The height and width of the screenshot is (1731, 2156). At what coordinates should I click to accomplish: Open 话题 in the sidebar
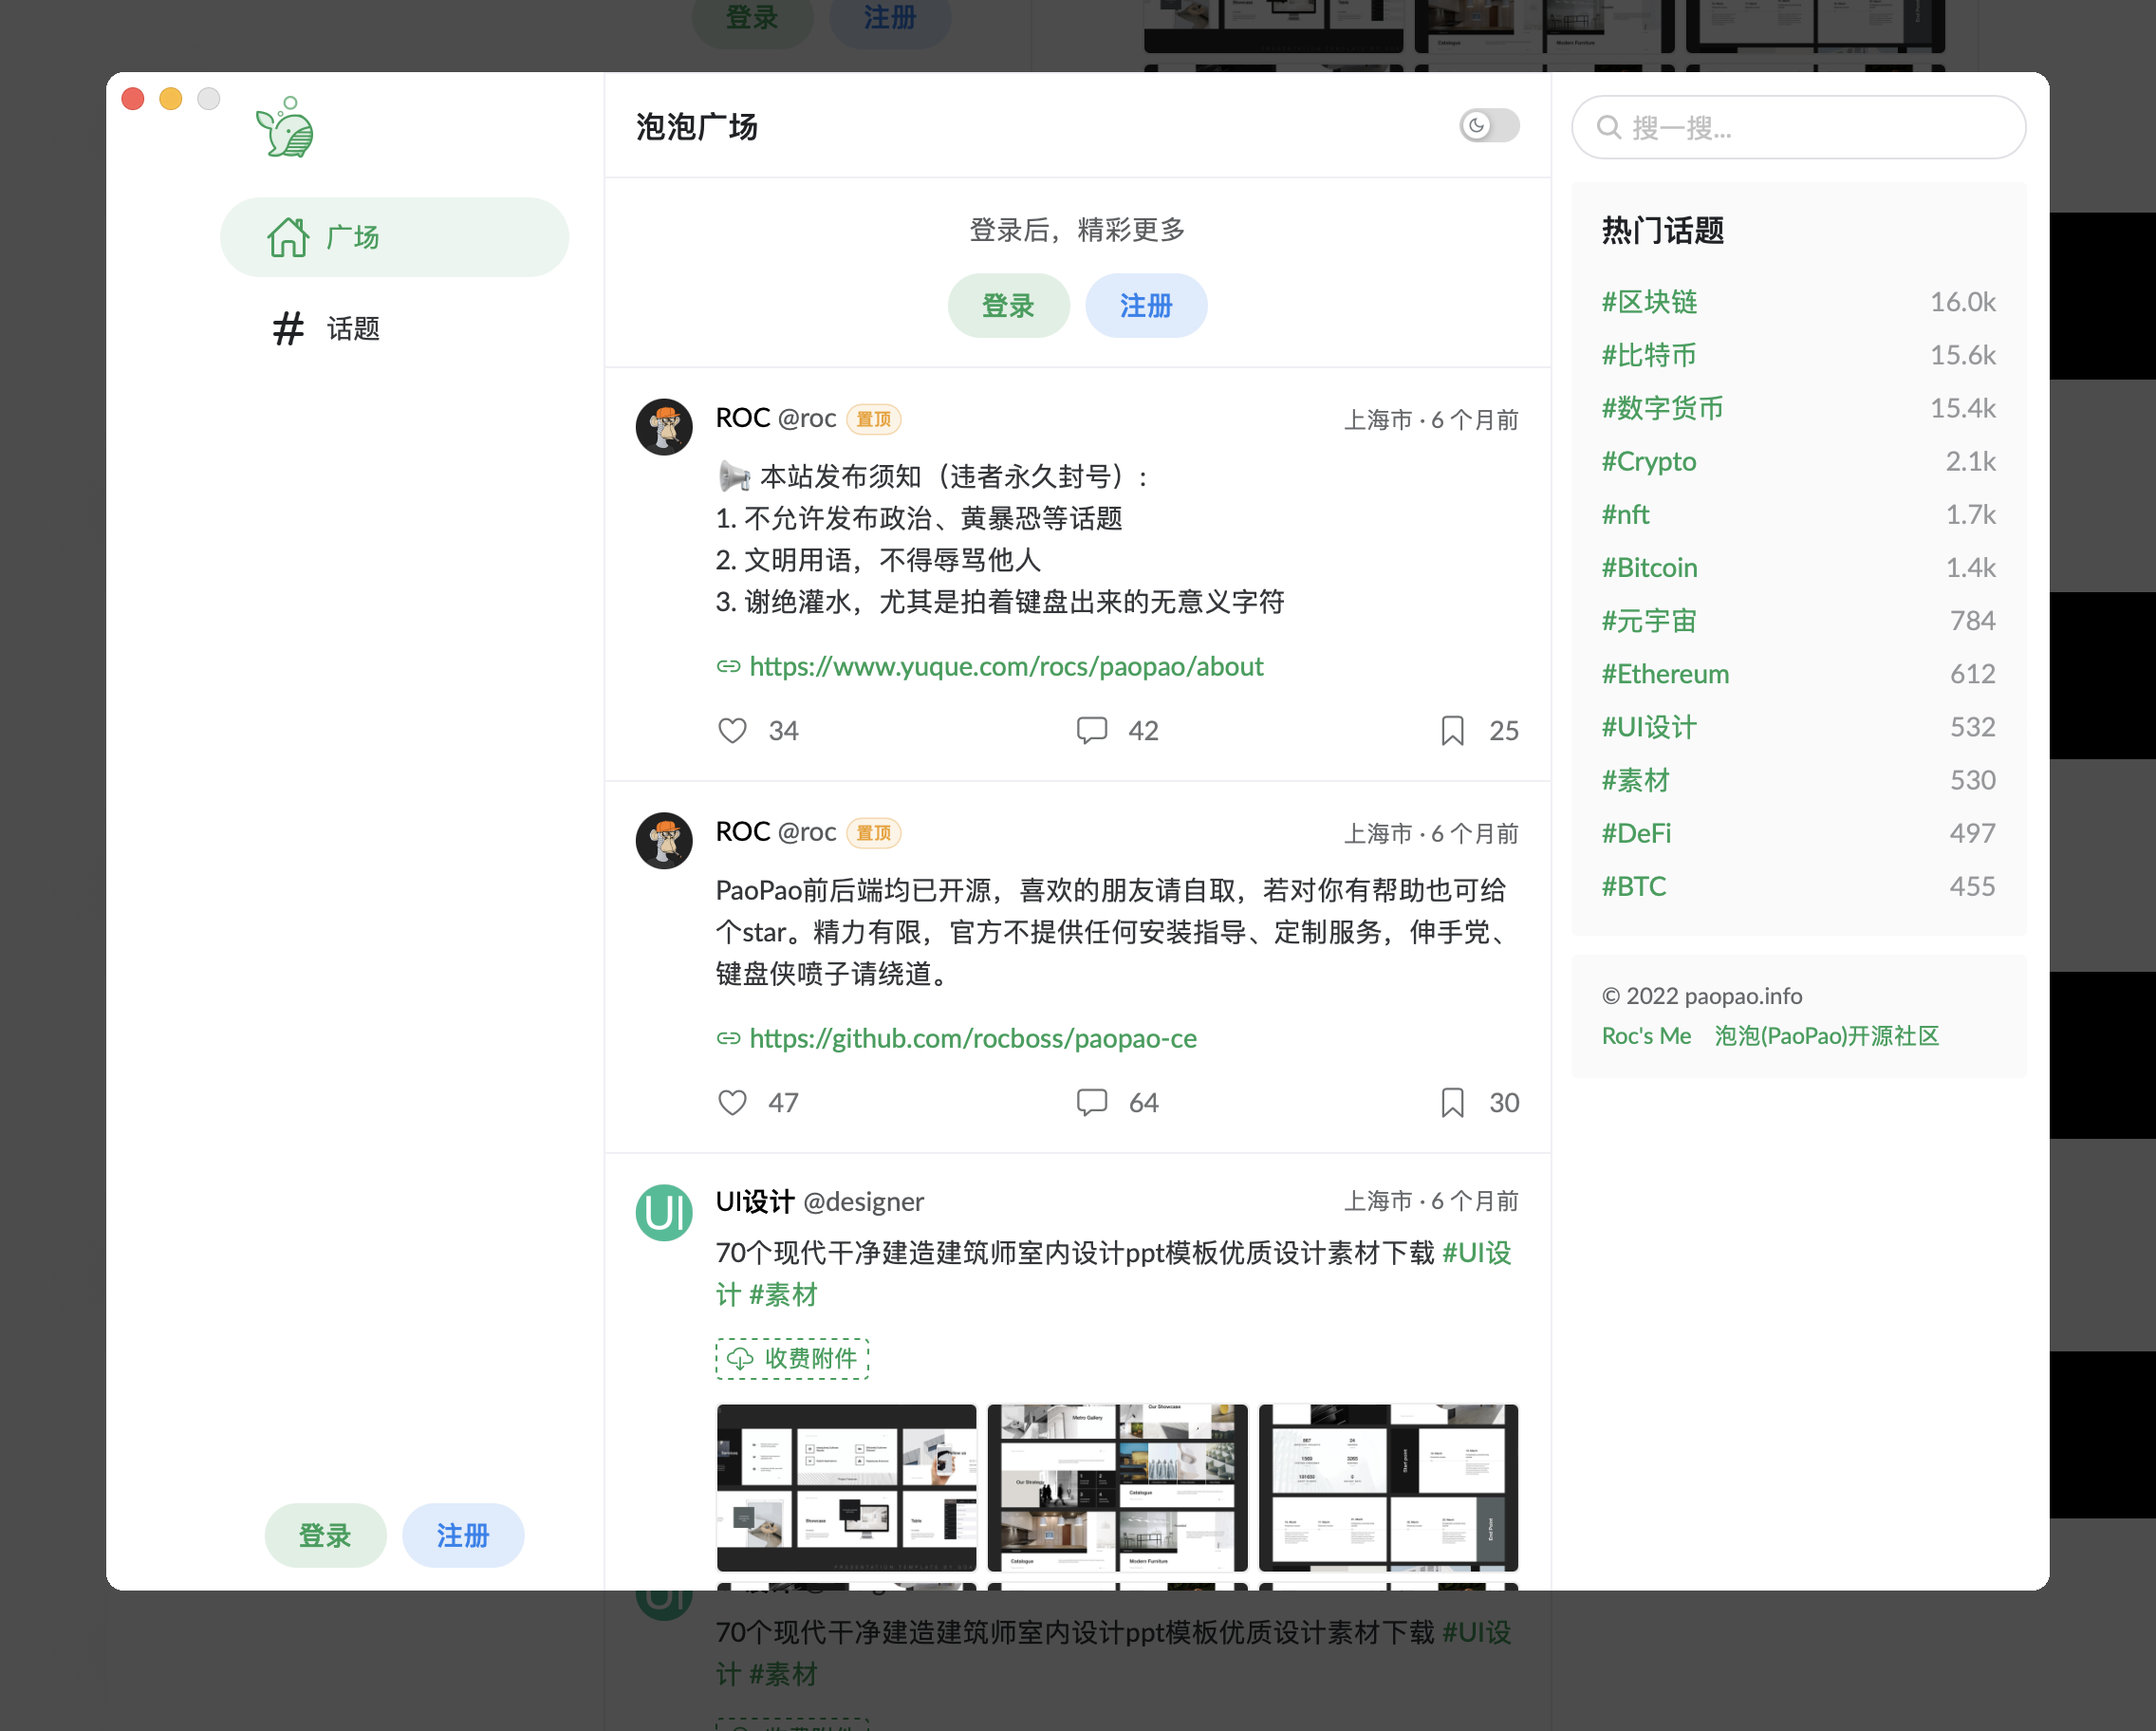point(352,329)
